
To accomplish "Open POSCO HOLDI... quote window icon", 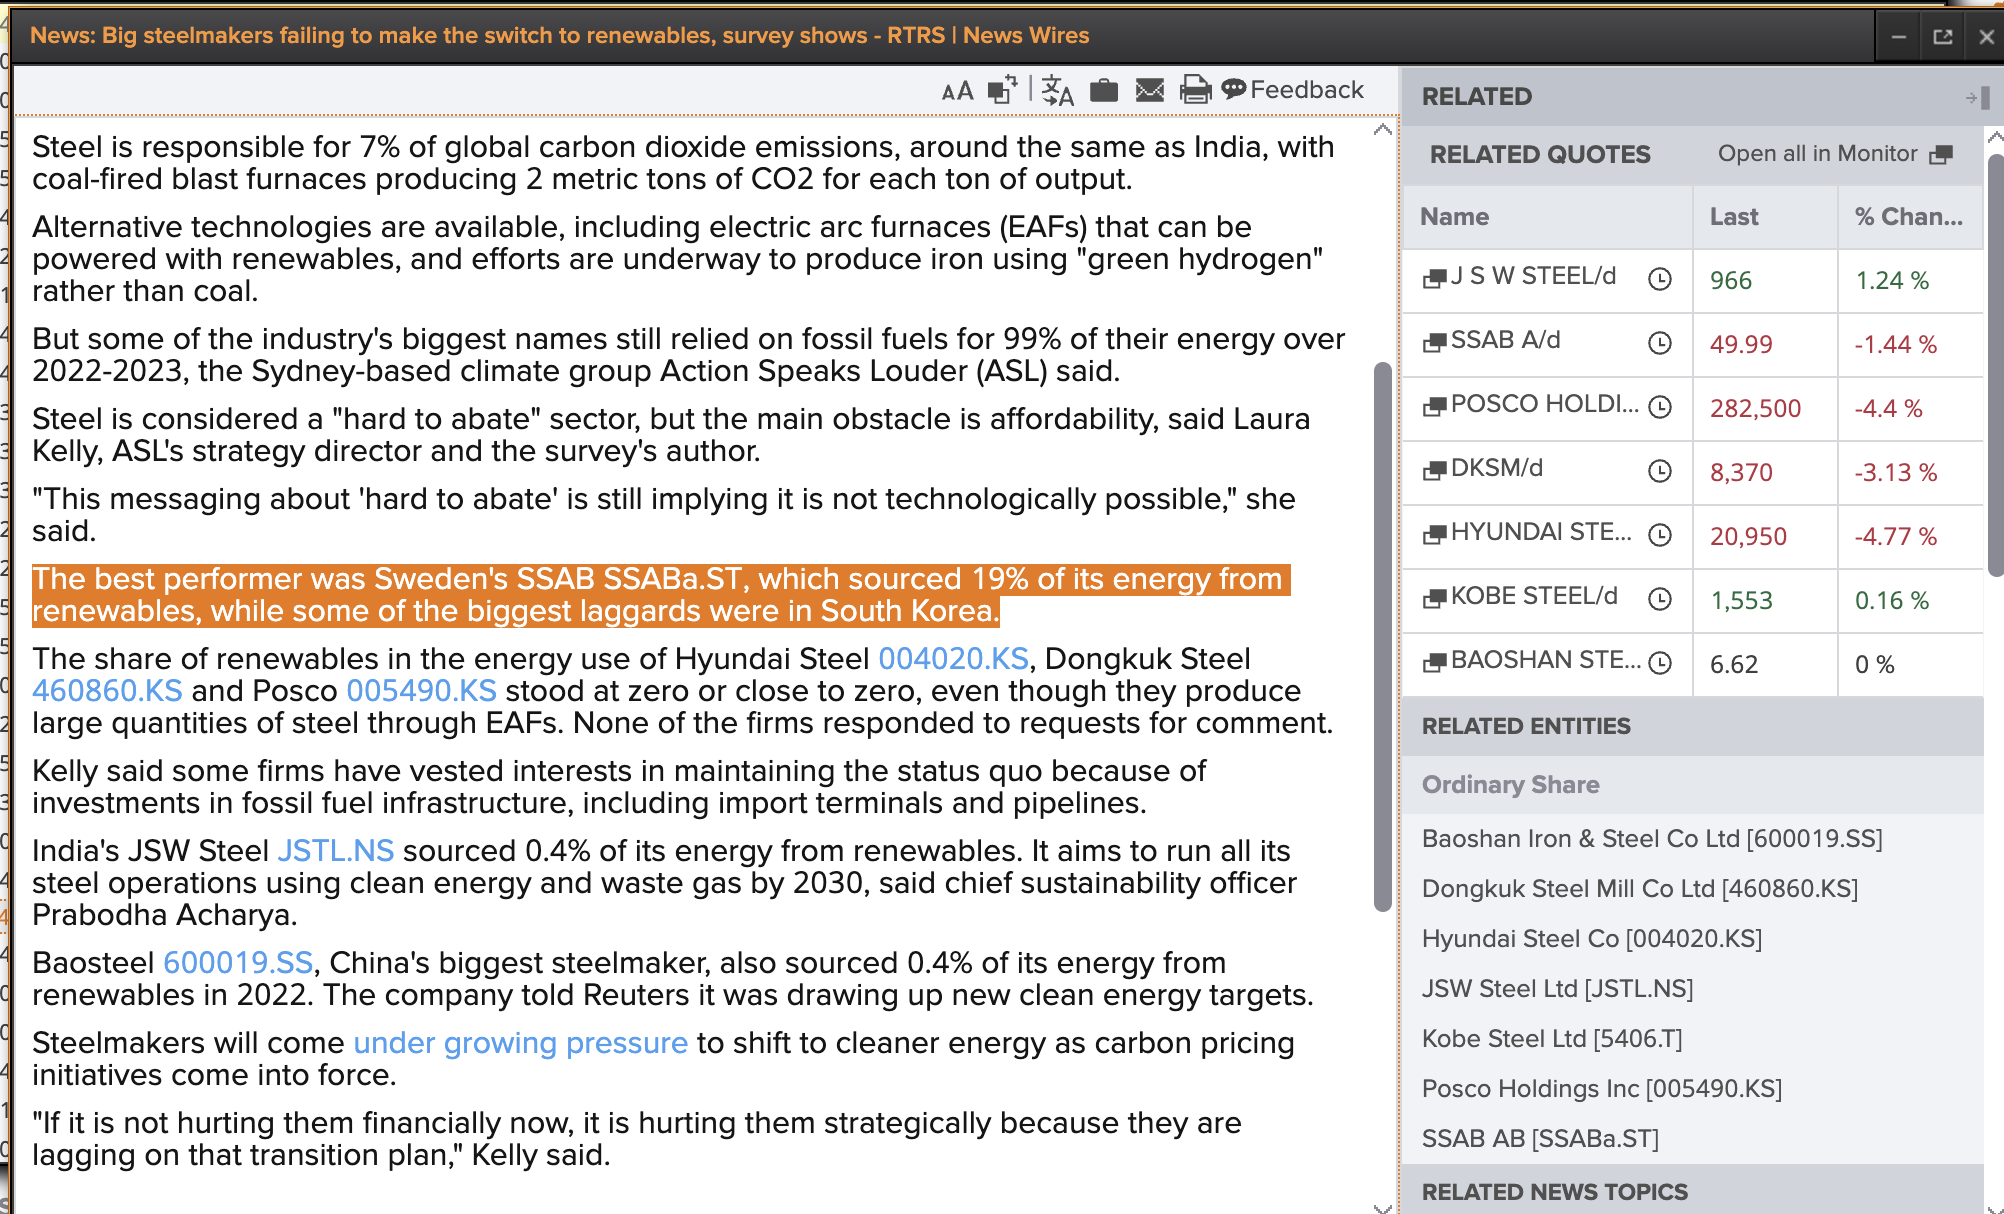I will point(1435,406).
